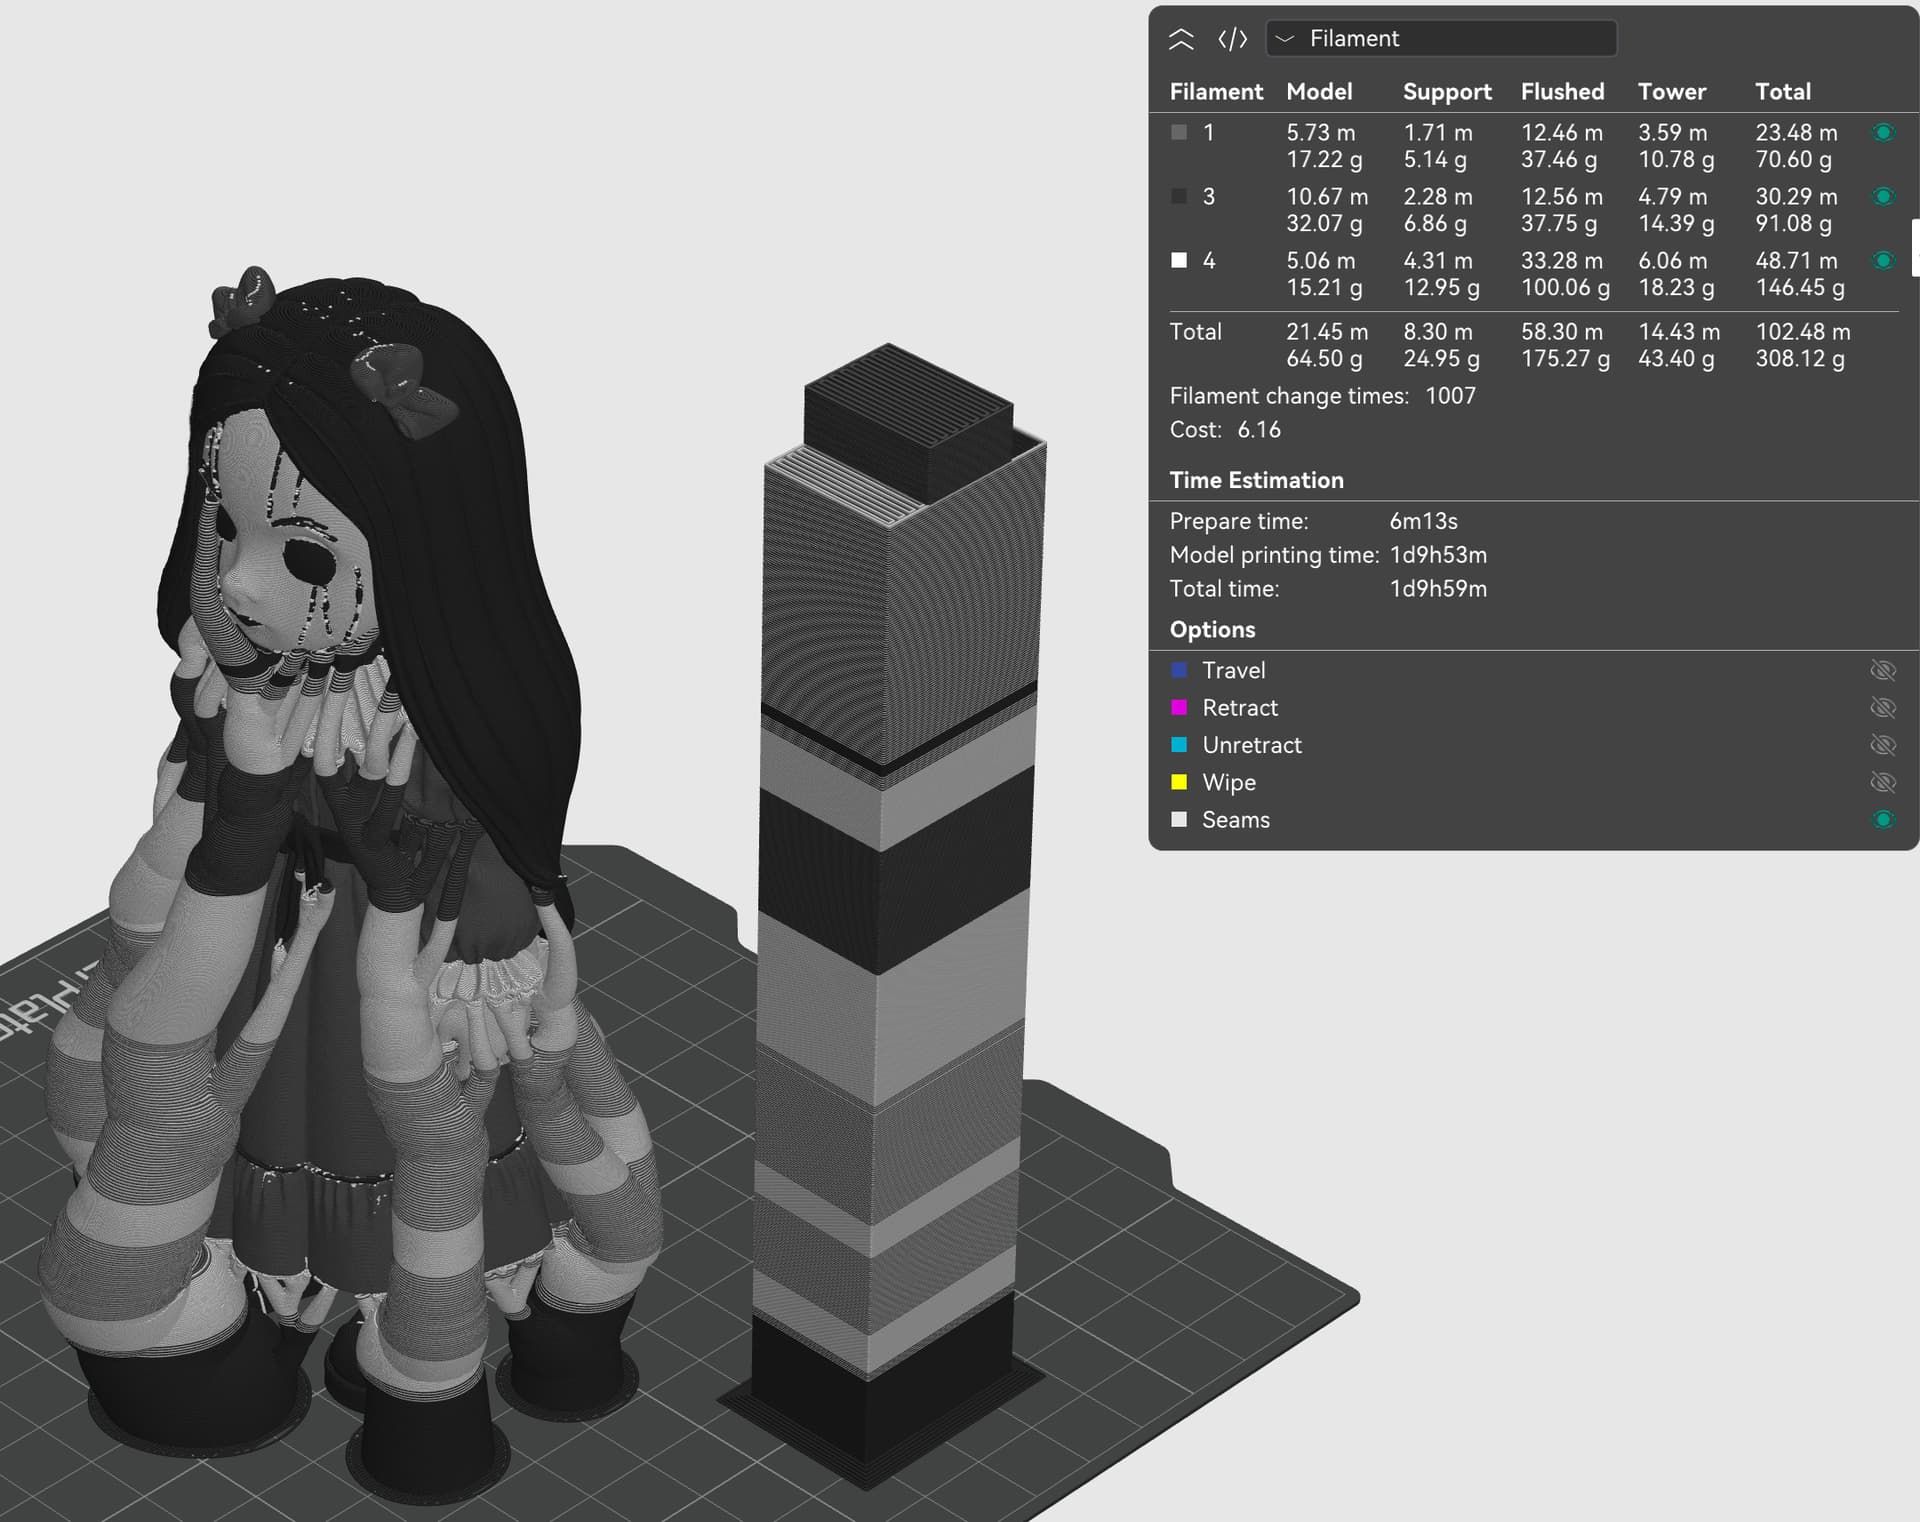Enable Retract display eye icon
The height and width of the screenshot is (1522, 1920).
1883,708
